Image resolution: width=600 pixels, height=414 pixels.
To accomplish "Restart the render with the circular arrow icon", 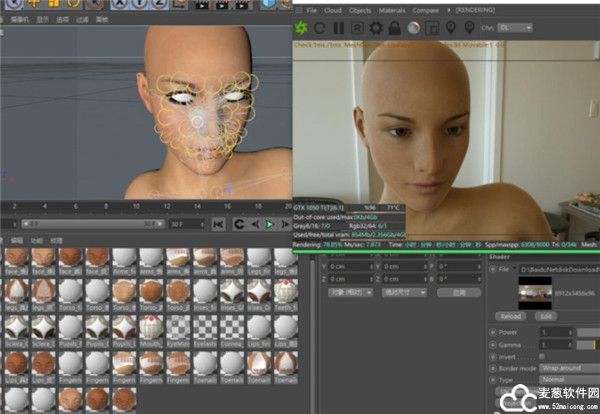I will pyautogui.click(x=320, y=27).
